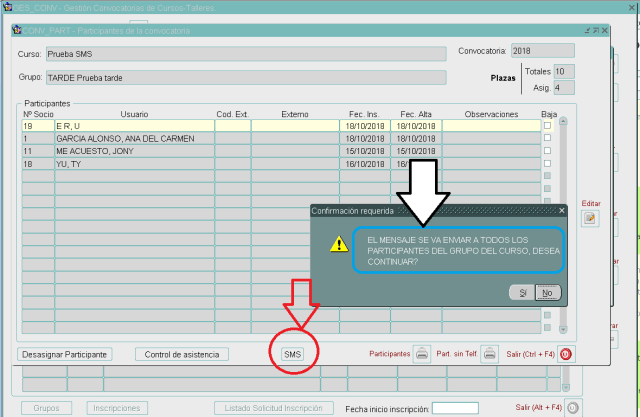
Task: Click the Part. sin Telf. print icon
Action: coord(490,354)
